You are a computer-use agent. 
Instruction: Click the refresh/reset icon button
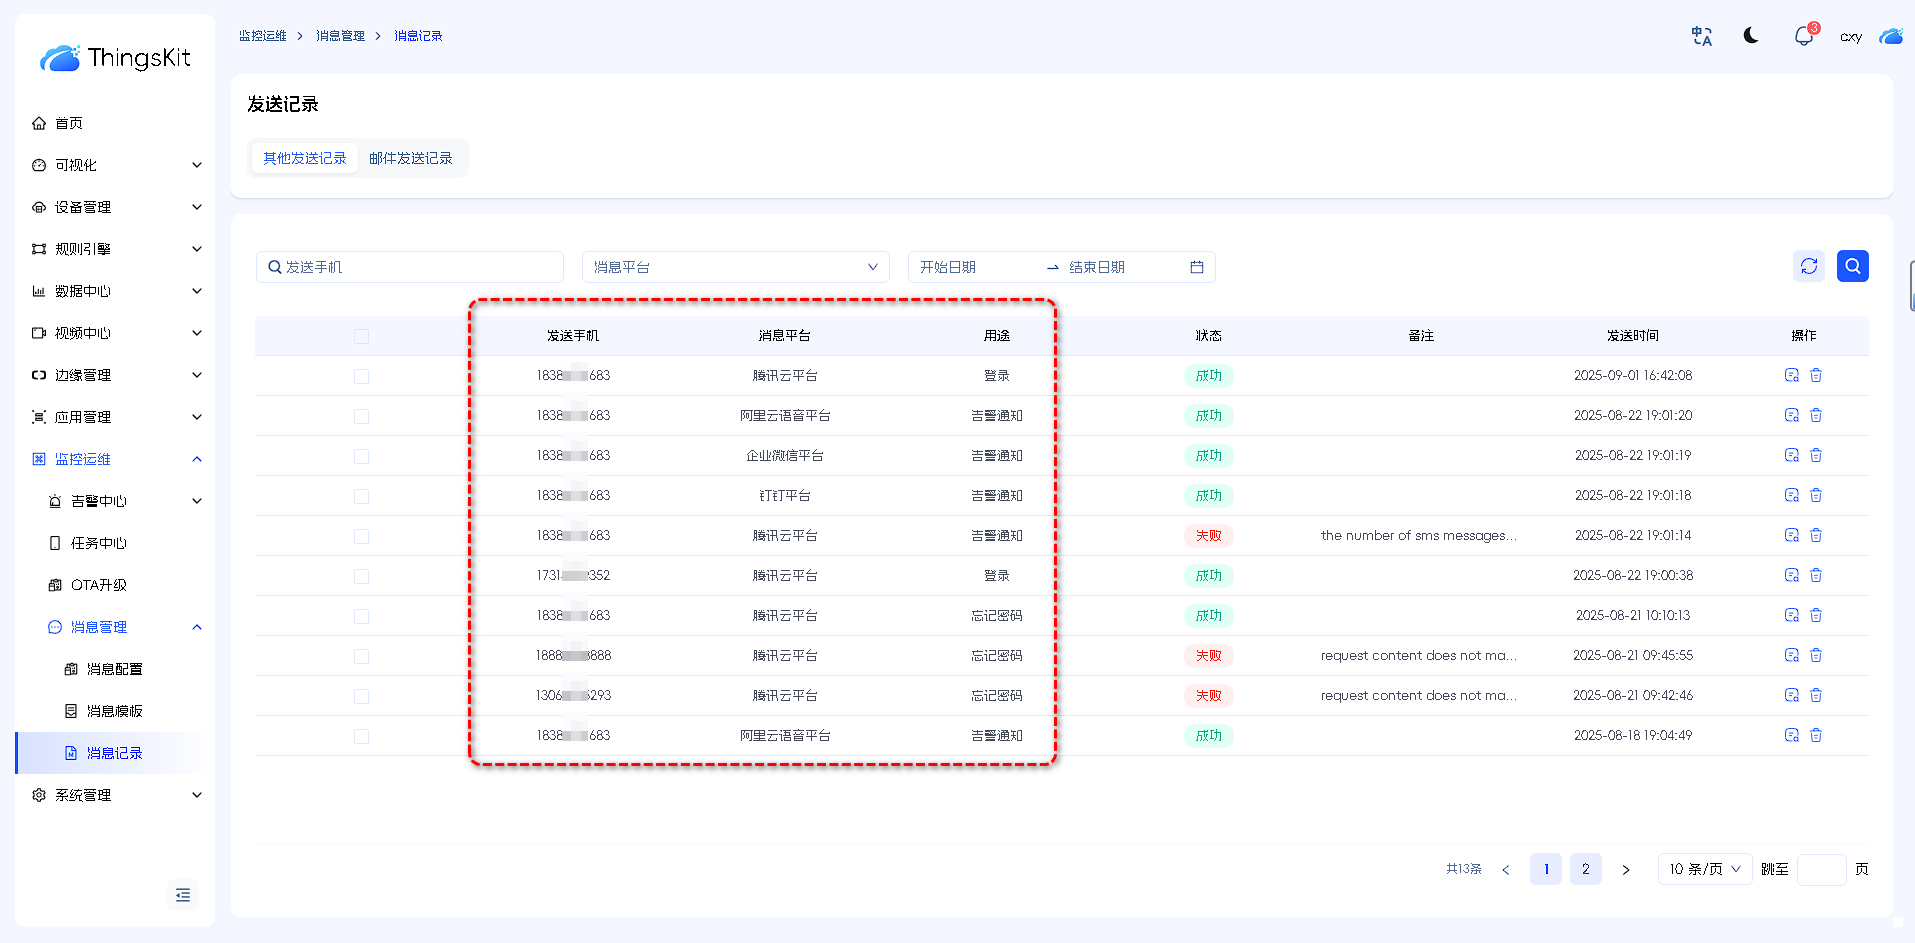pyautogui.click(x=1808, y=266)
